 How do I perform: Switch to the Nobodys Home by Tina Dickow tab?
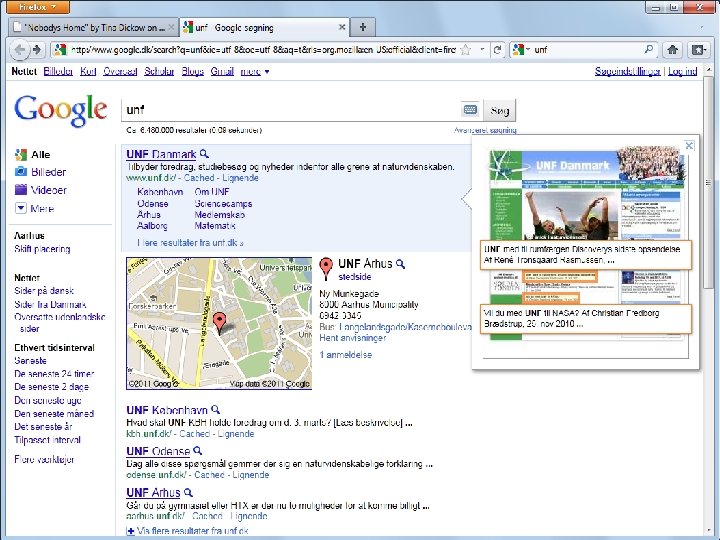(x=94, y=28)
